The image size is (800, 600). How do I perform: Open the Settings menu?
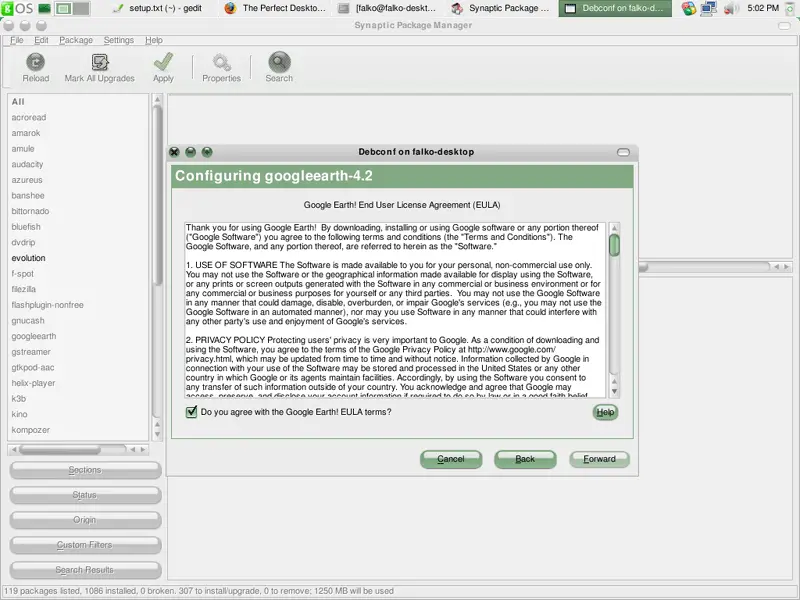(119, 40)
